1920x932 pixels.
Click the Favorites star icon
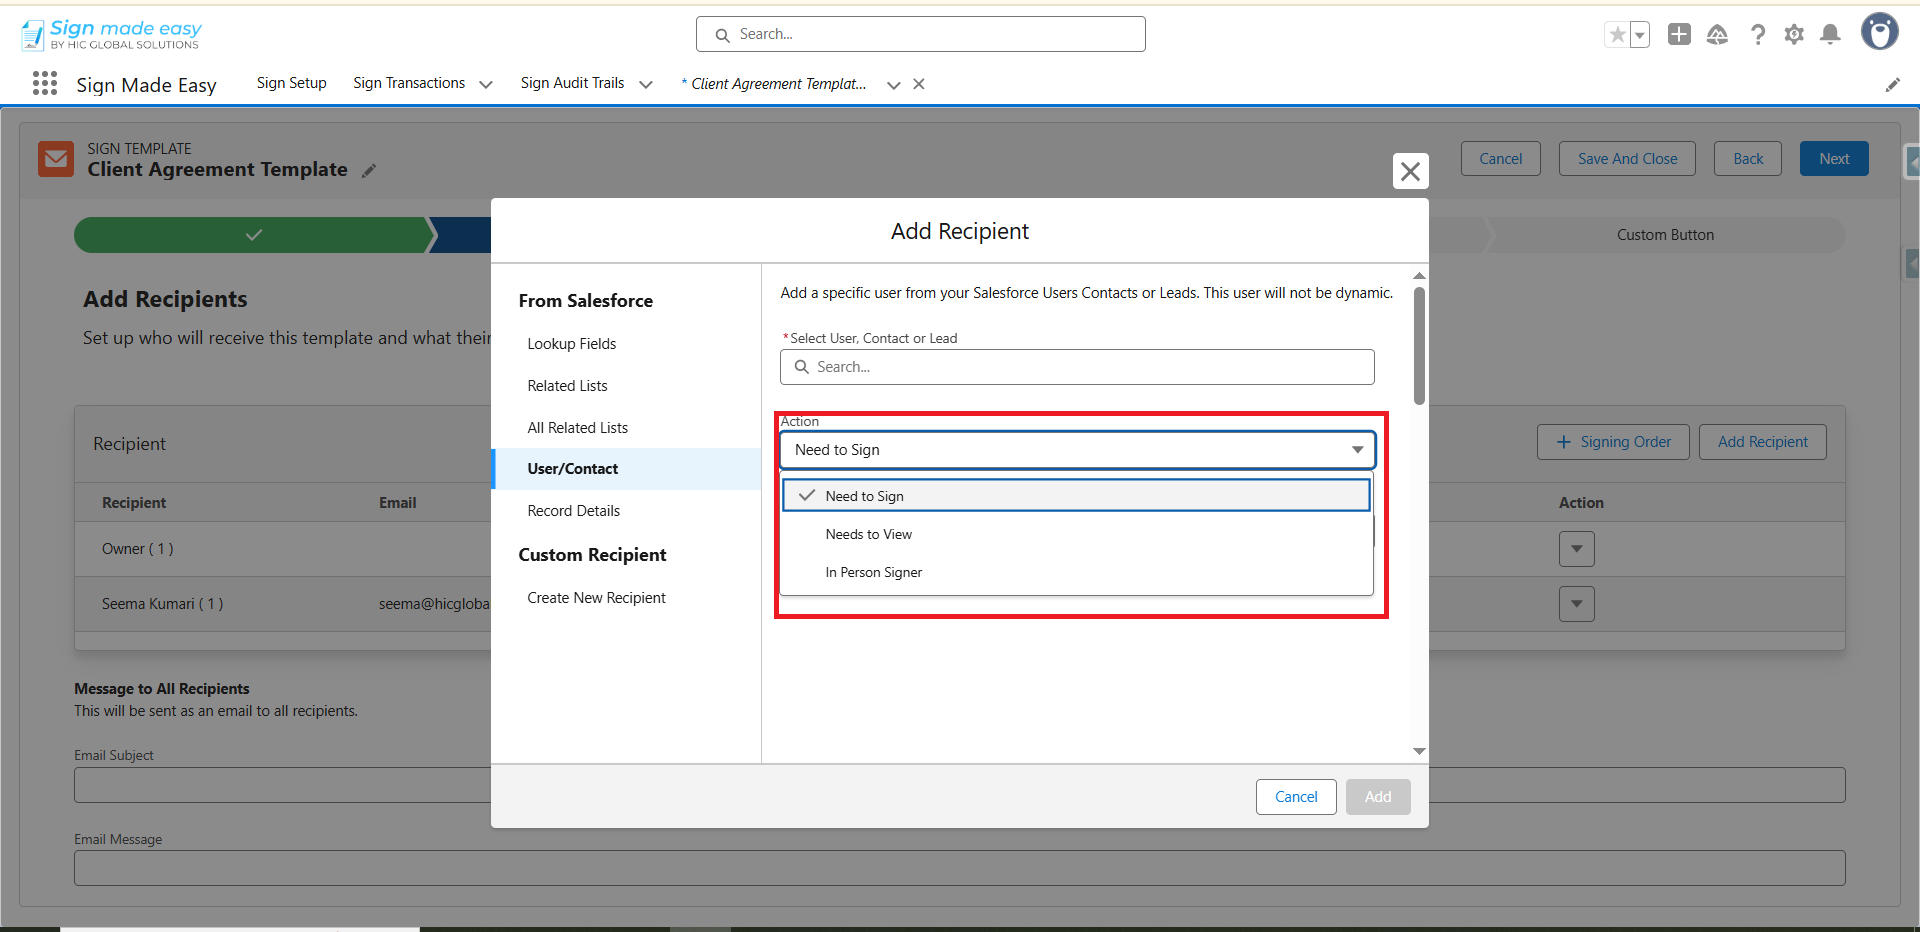point(1616,35)
